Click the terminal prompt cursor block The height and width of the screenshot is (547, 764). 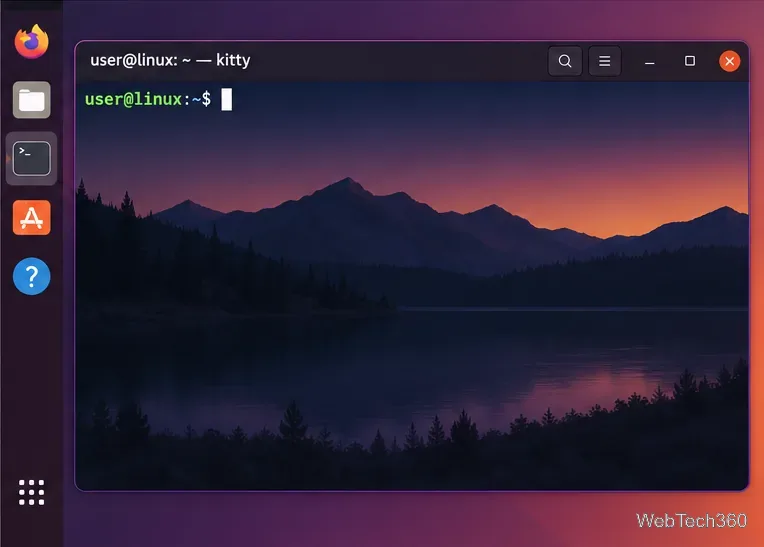(x=227, y=100)
